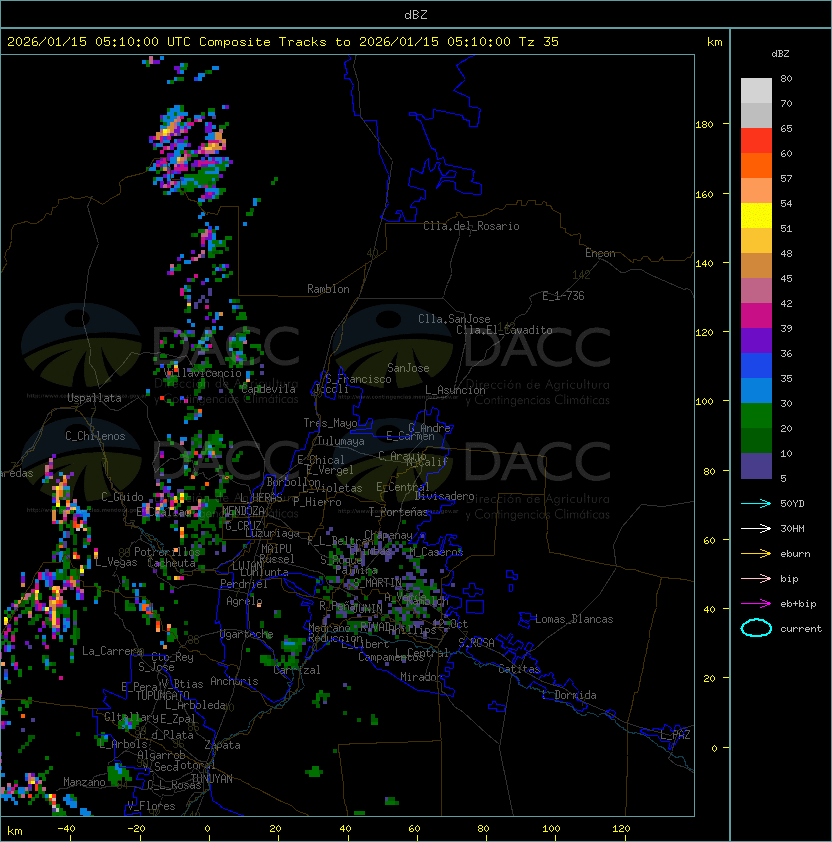
Task: Click the purple 5-10 dBZ color swatch
Action: coord(756,466)
